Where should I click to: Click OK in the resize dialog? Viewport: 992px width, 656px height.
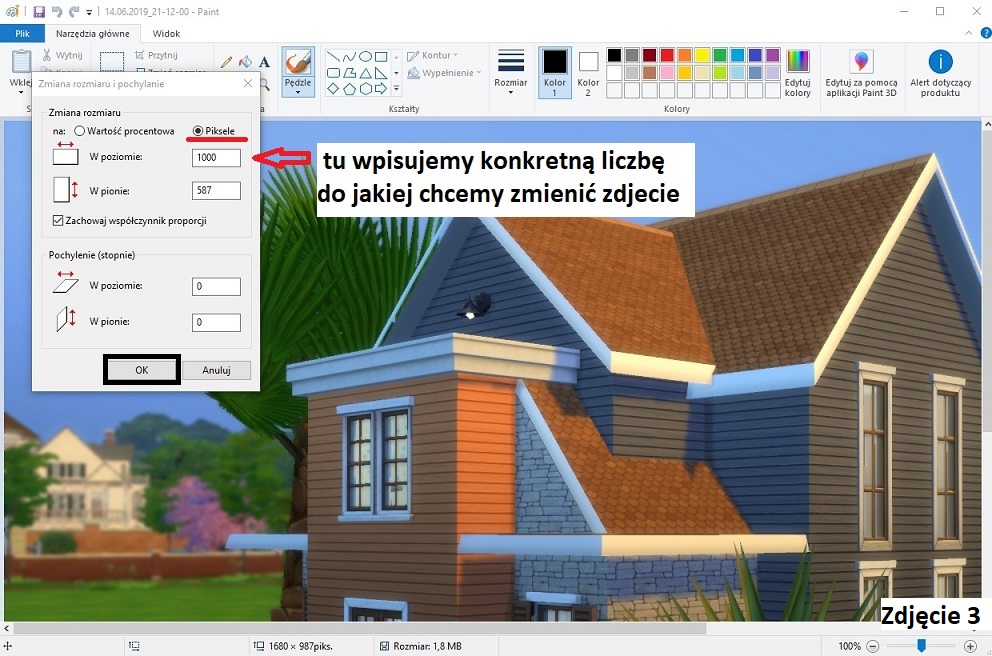[x=142, y=370]
